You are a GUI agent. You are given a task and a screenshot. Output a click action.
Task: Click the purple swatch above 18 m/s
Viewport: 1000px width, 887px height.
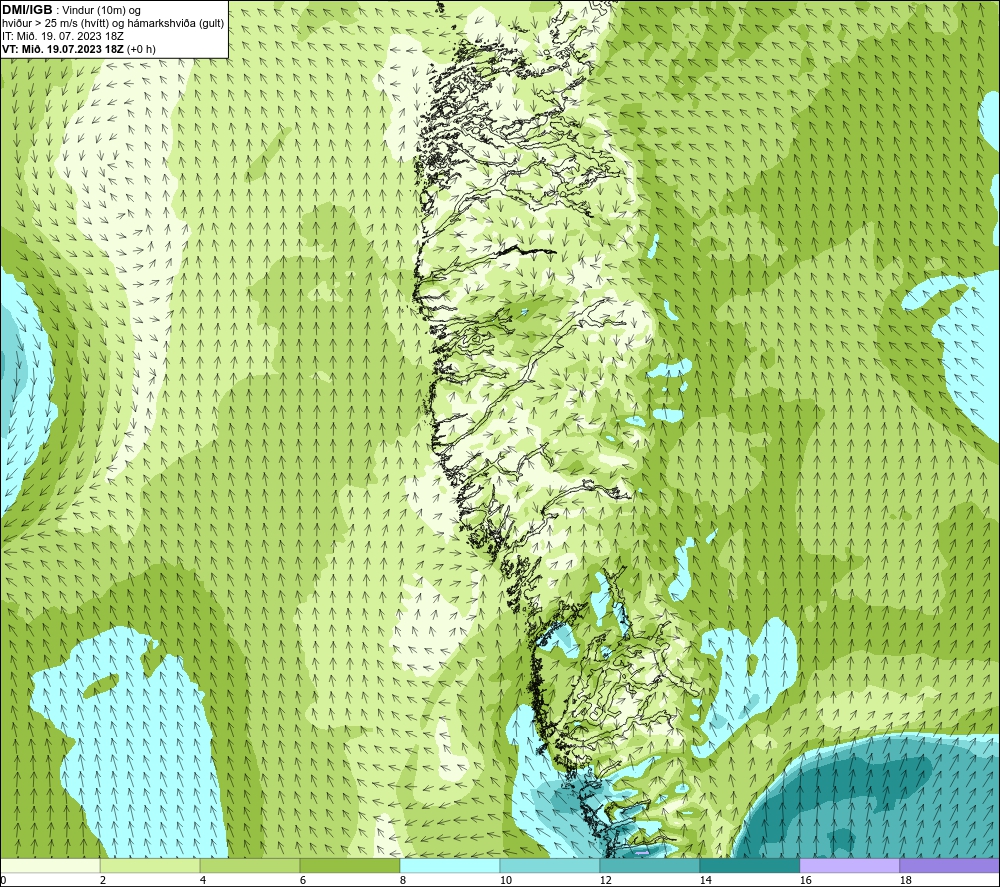tap(950, 865)
